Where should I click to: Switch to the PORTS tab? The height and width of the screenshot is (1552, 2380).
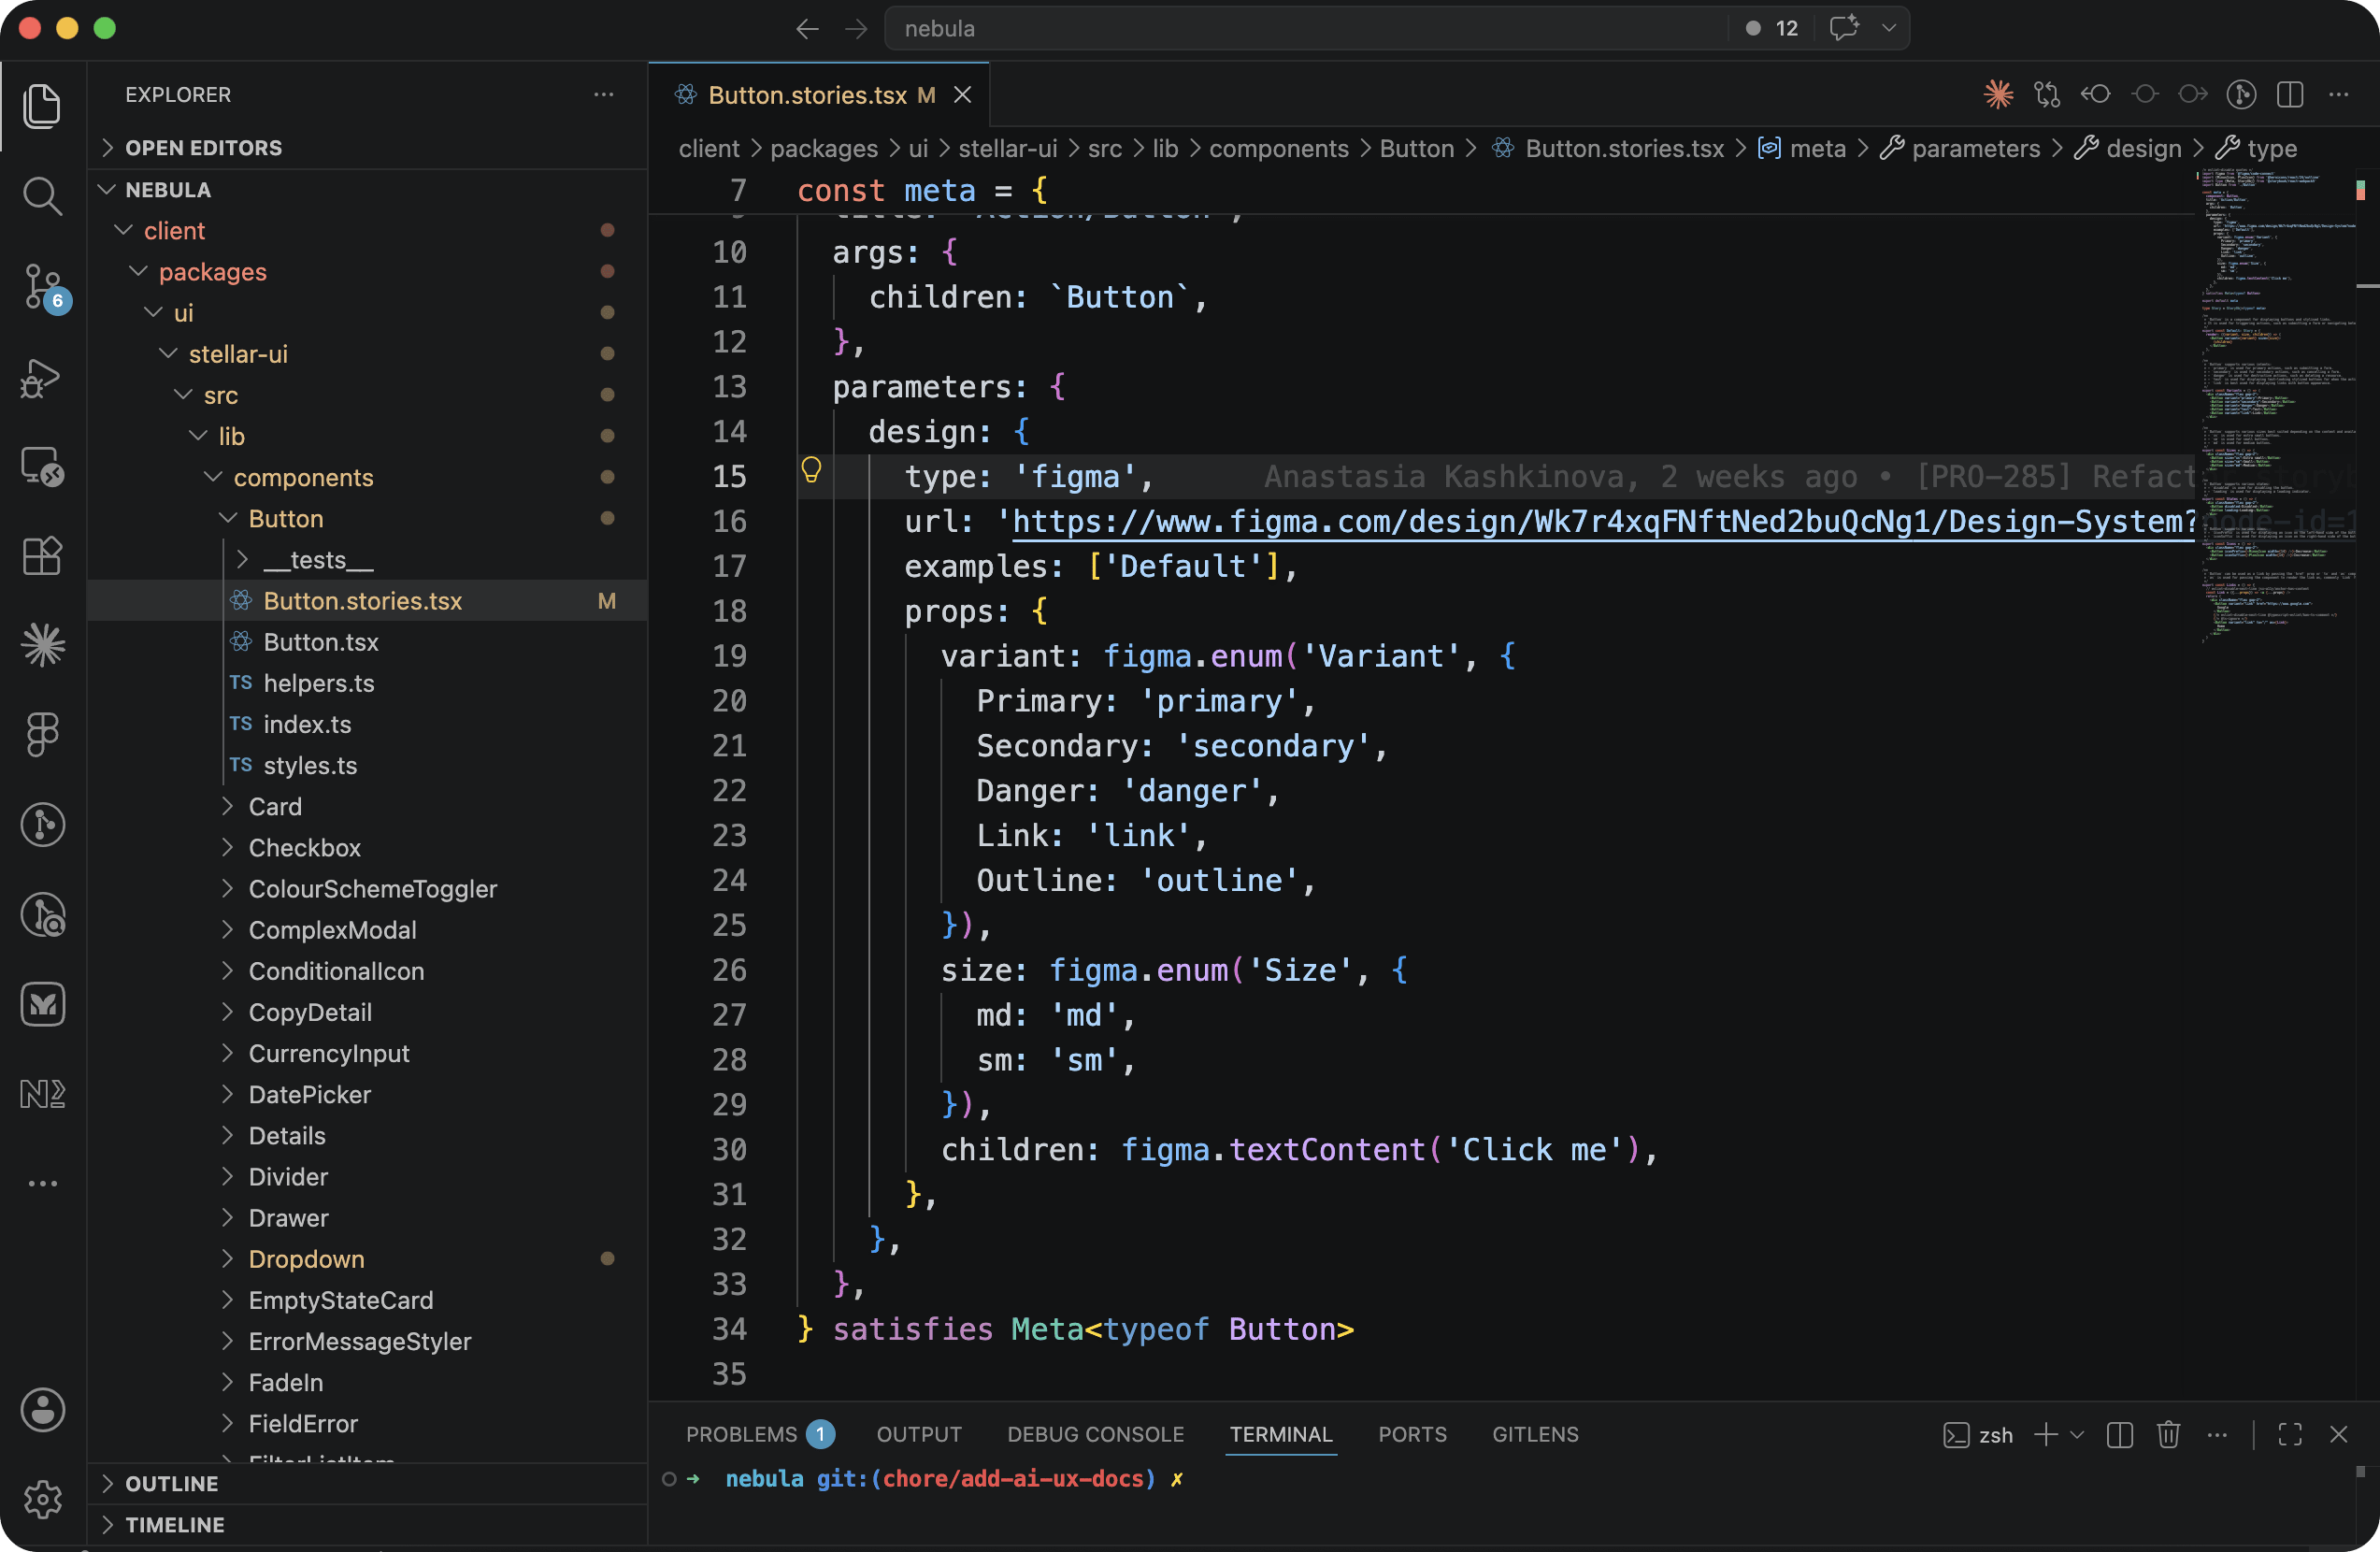pyautogui.click(x=1412, y=1434)
